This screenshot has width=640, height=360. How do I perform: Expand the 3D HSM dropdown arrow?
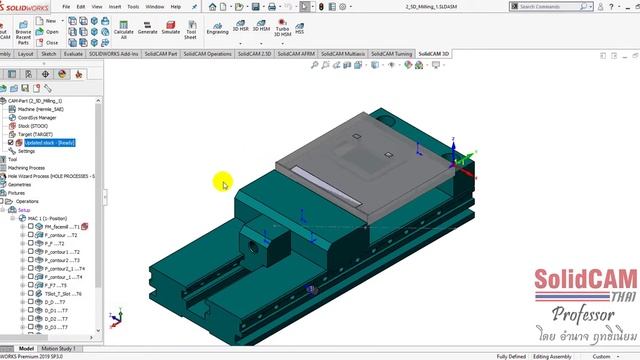pos(261,43)
